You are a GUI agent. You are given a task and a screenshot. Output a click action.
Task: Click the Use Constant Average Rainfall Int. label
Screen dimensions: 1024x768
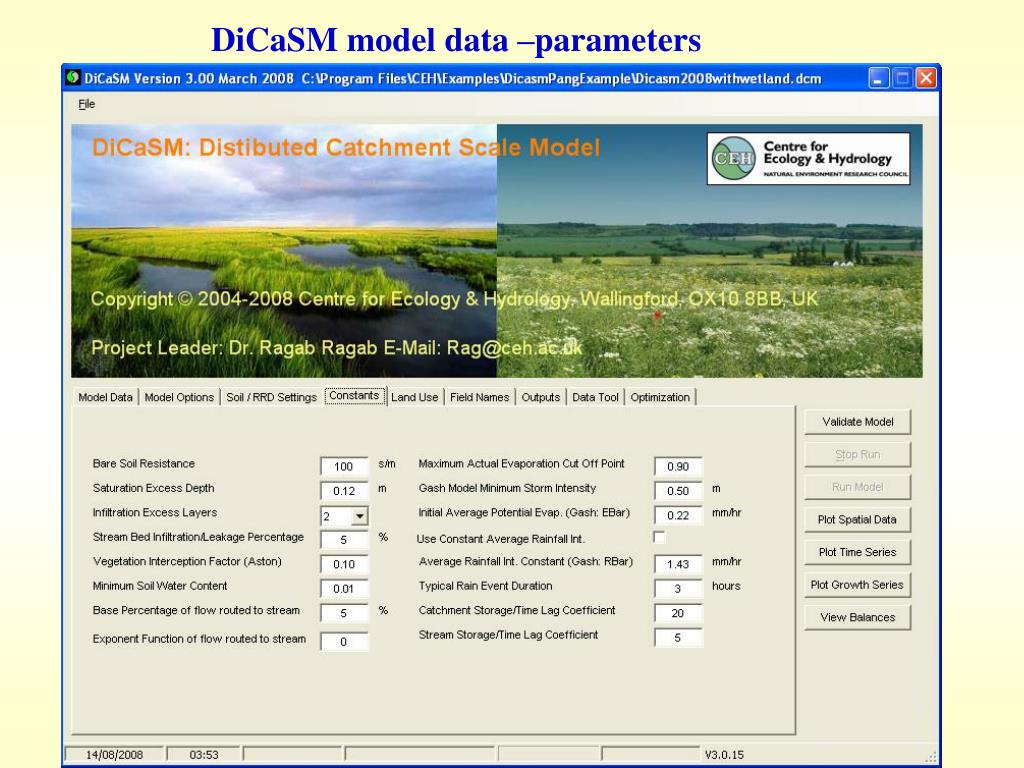coord(500,539)
